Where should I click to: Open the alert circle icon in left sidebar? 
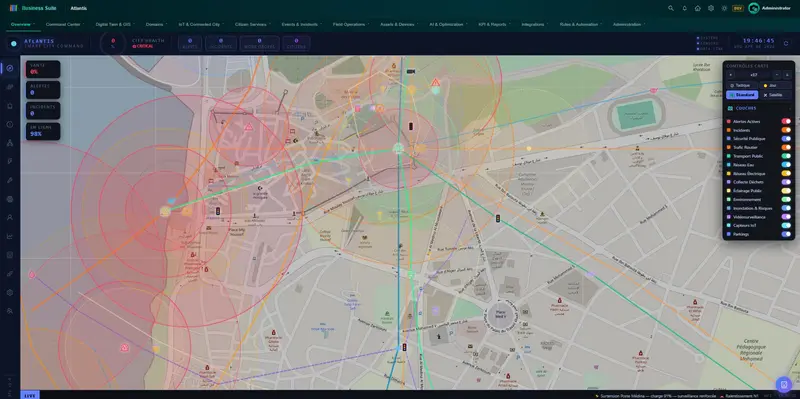point(10,124)
